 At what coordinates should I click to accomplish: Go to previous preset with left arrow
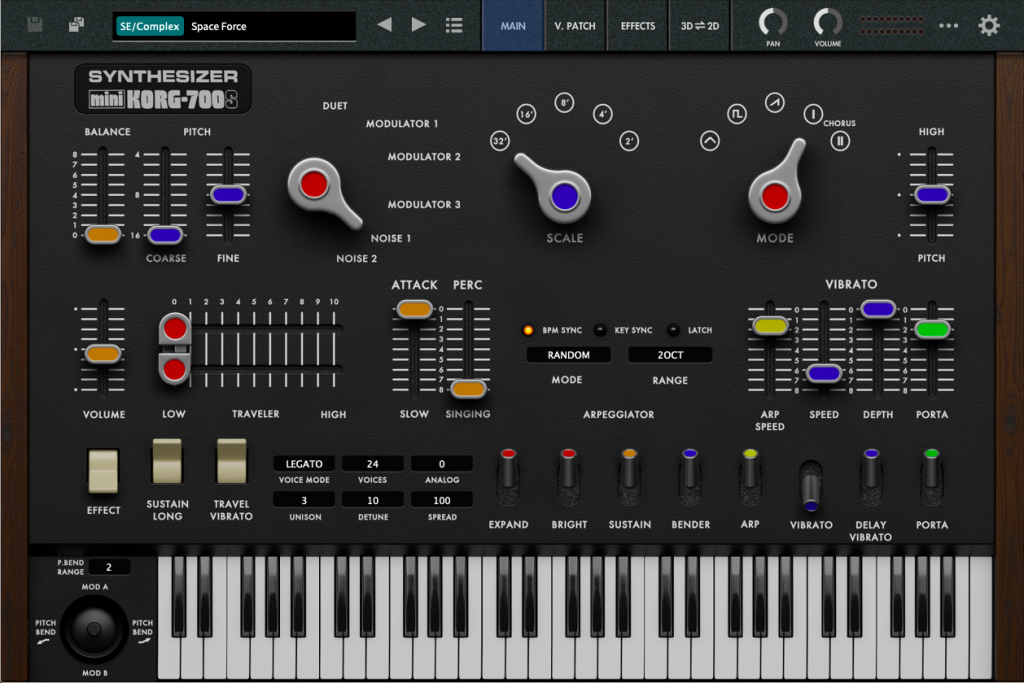[385, 25]
